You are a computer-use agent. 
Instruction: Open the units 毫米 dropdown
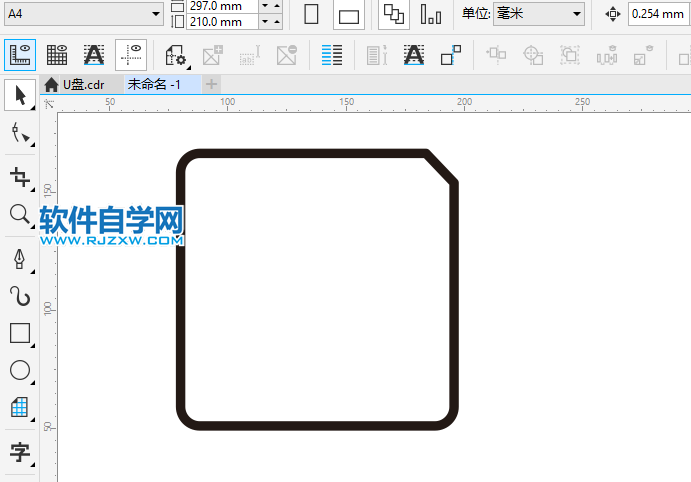point(539,14)
